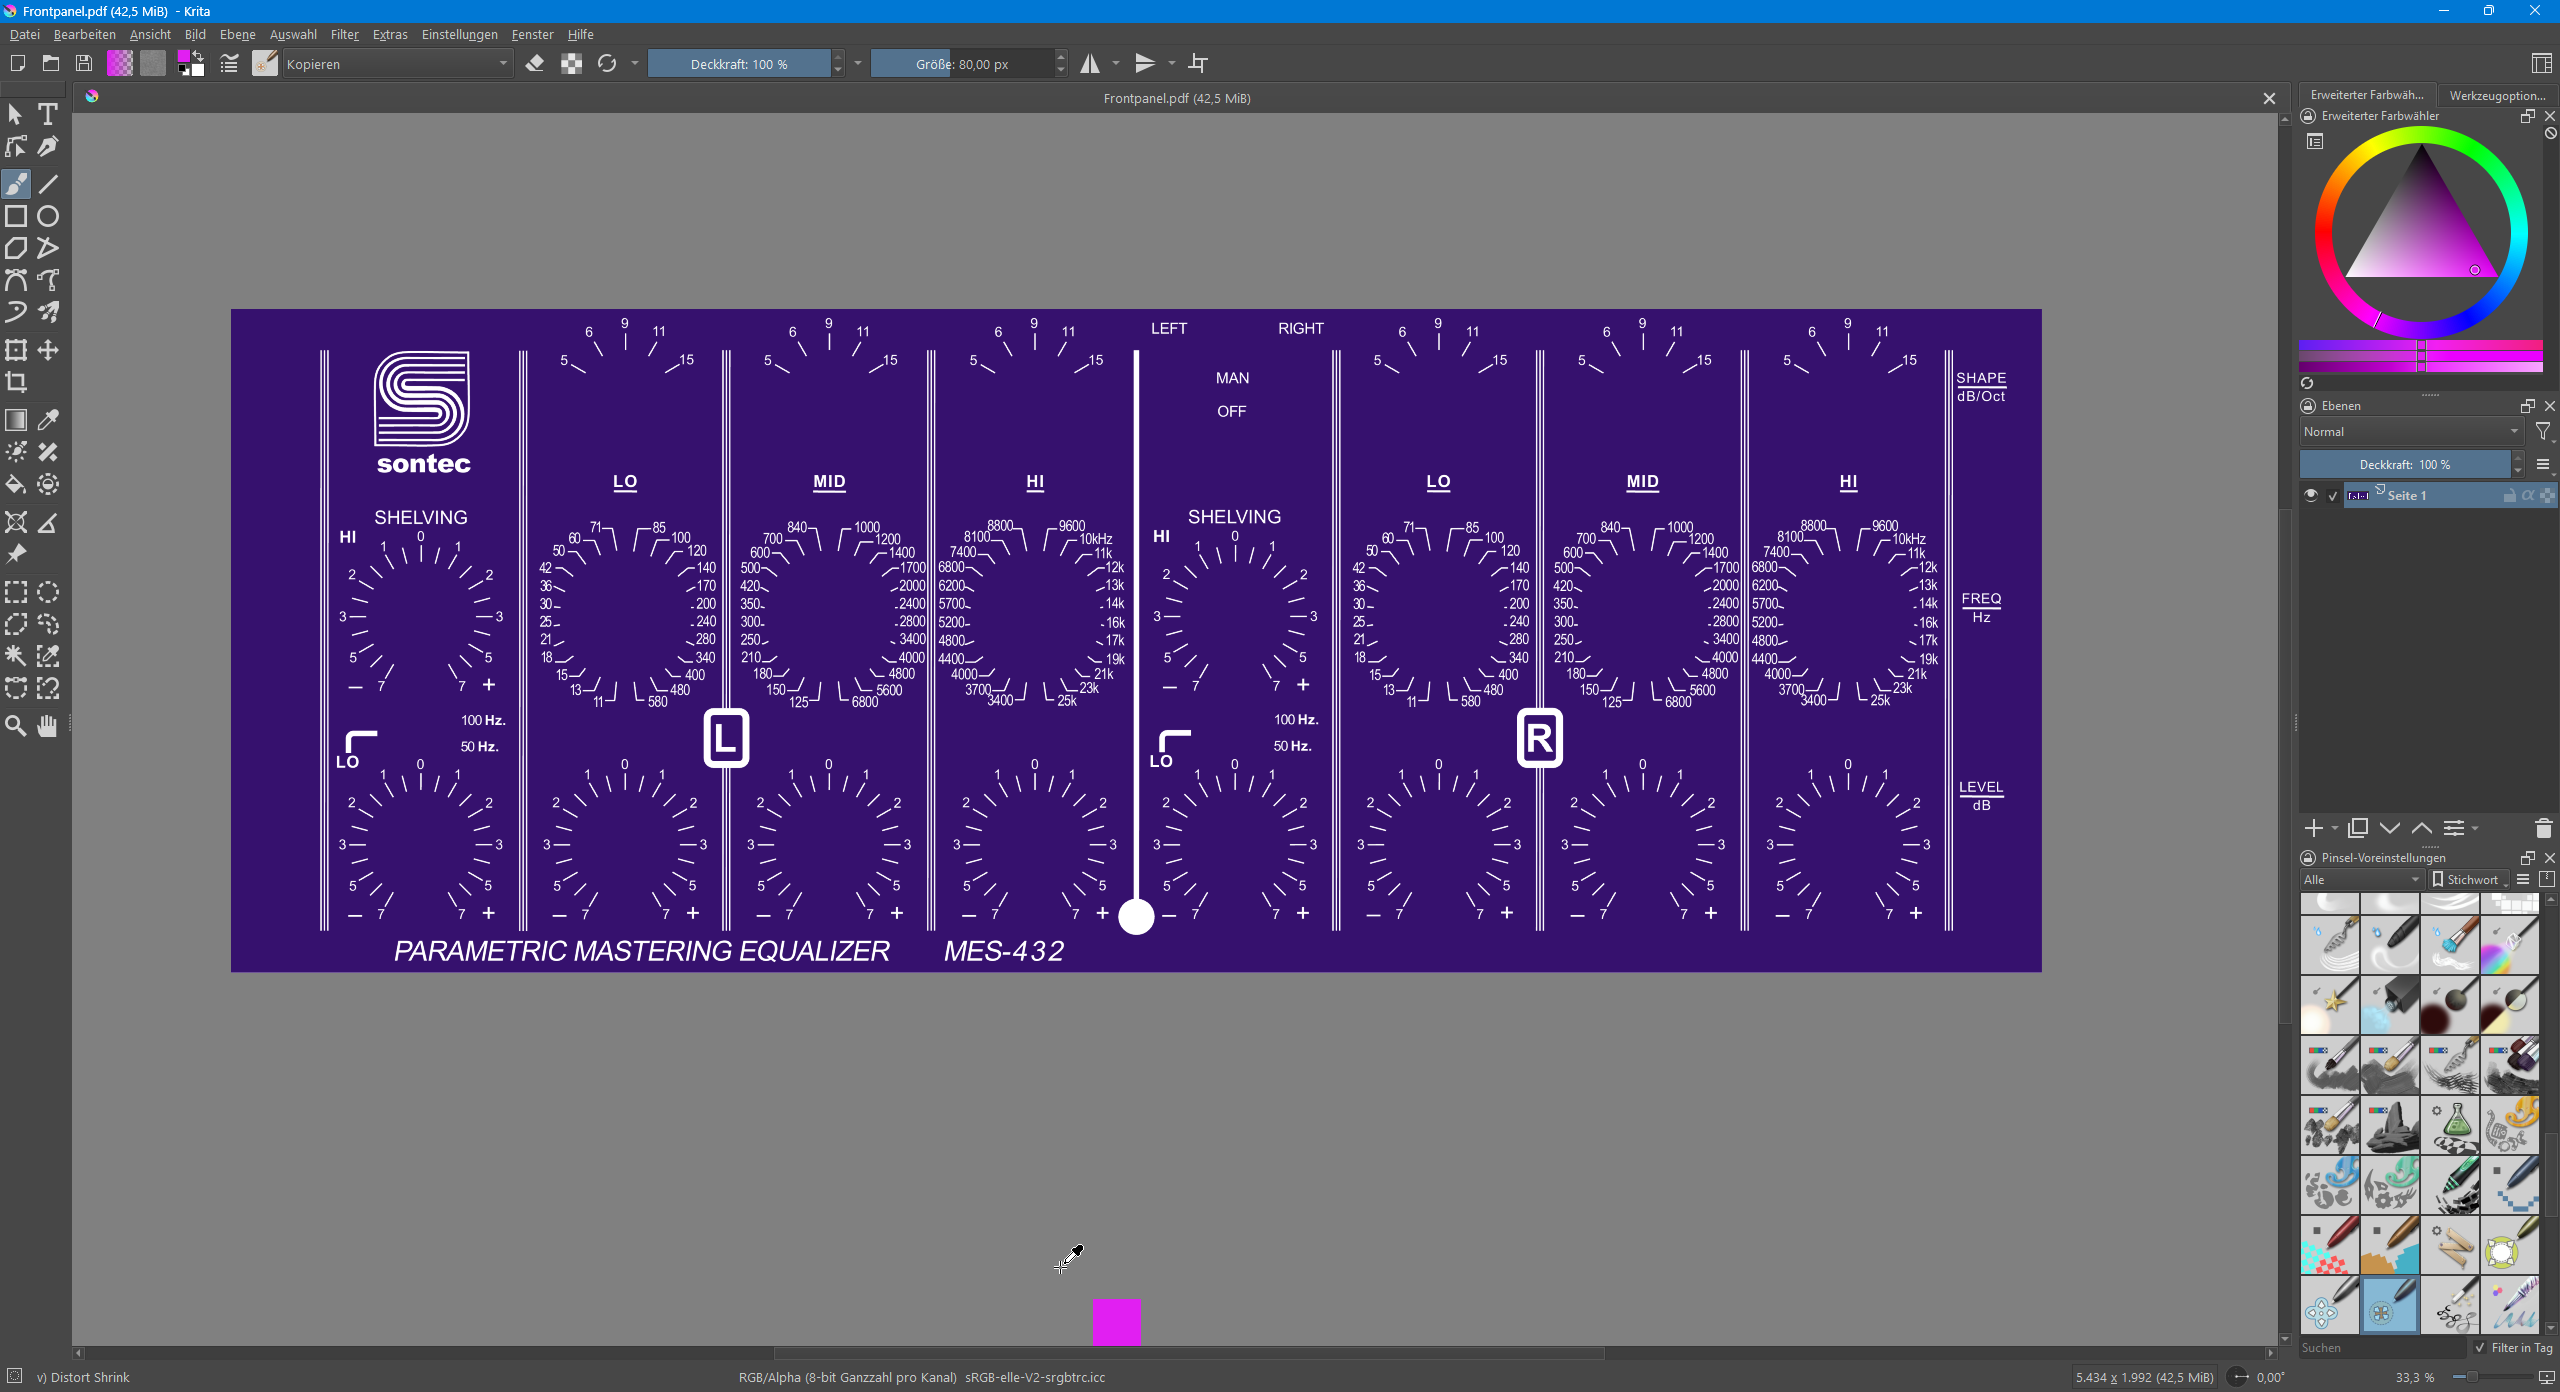The image size is (2560, 1392).
Task: Expand the add layer arrow menu
Action: [x=2335, y=828]
